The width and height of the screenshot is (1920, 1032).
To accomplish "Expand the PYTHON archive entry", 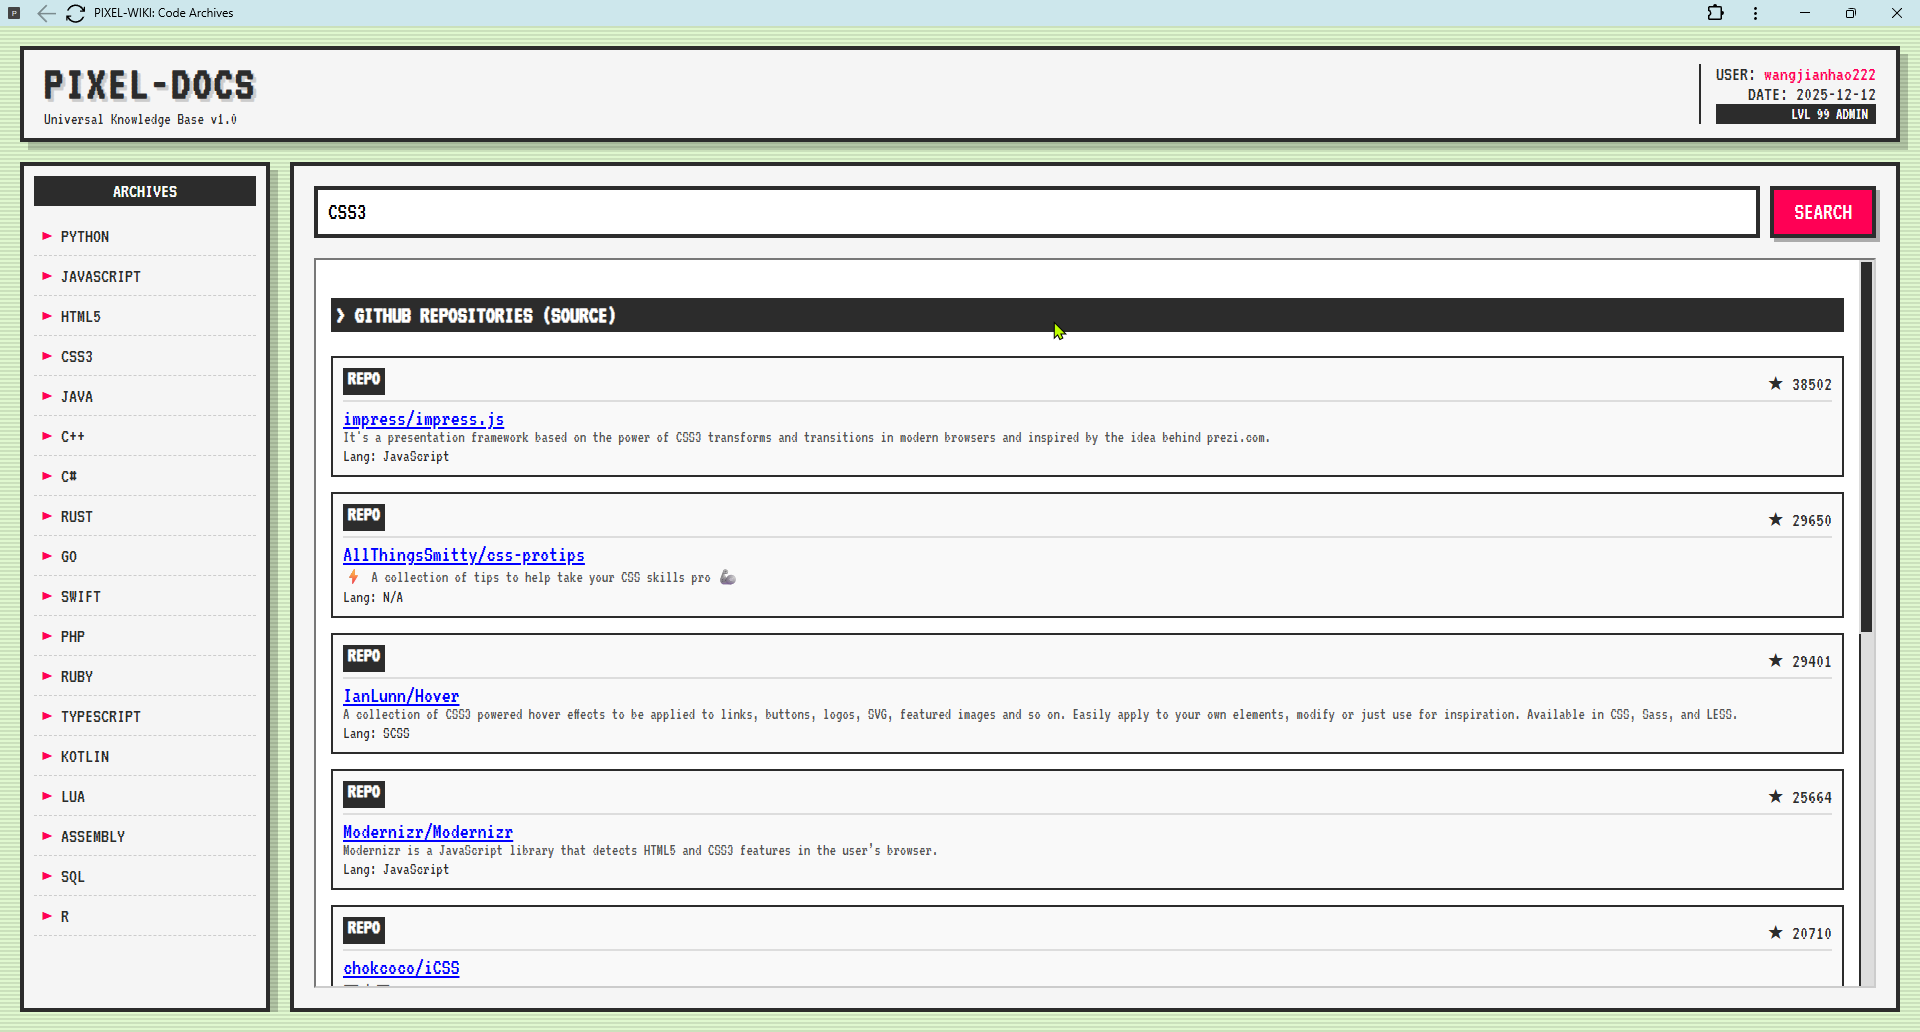I will 84,236.
